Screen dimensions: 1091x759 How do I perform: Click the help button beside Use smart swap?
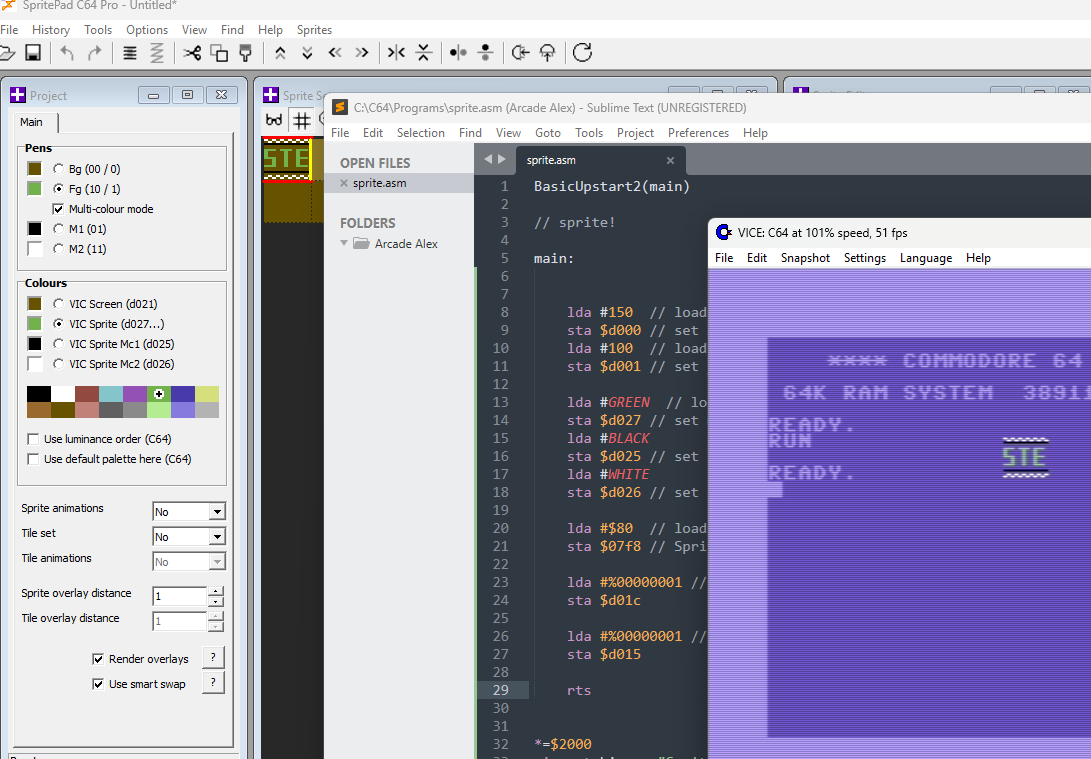[x=213, y=683]
